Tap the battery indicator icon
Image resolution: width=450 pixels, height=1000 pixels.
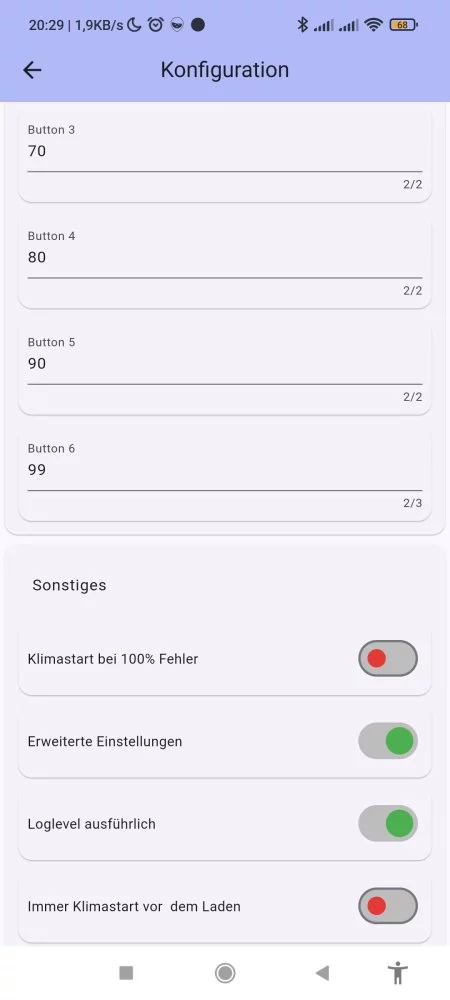(403, 25)
